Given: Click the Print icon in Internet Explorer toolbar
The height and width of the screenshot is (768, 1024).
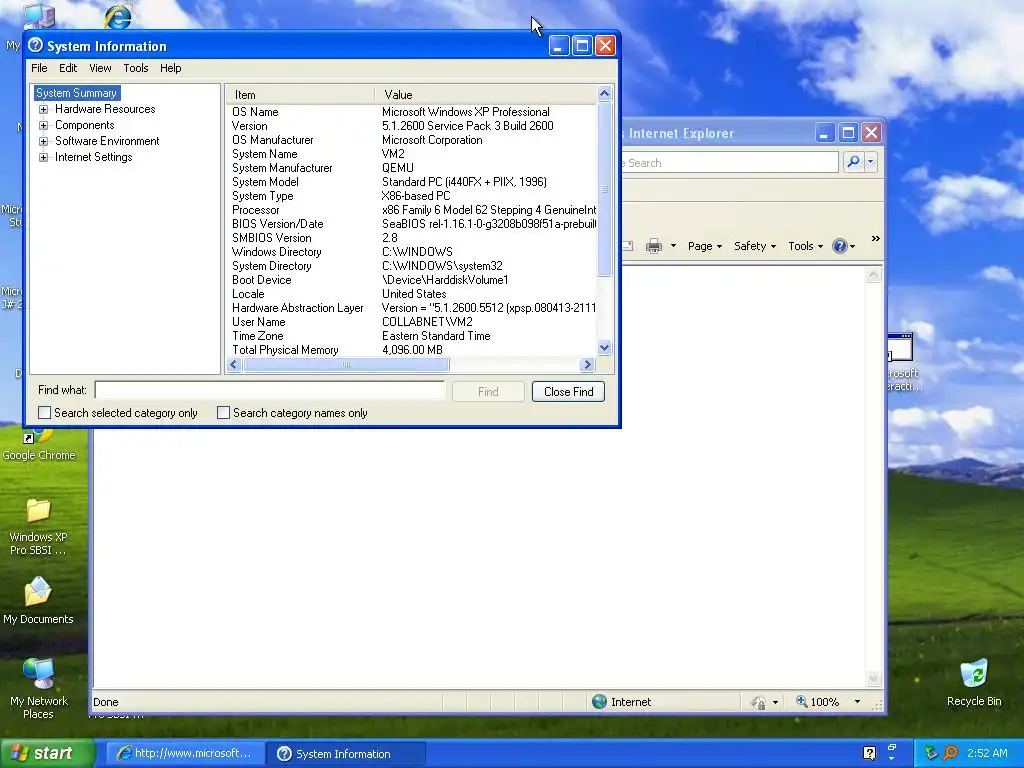Looking at the screenshot, I should coord(654,246).
